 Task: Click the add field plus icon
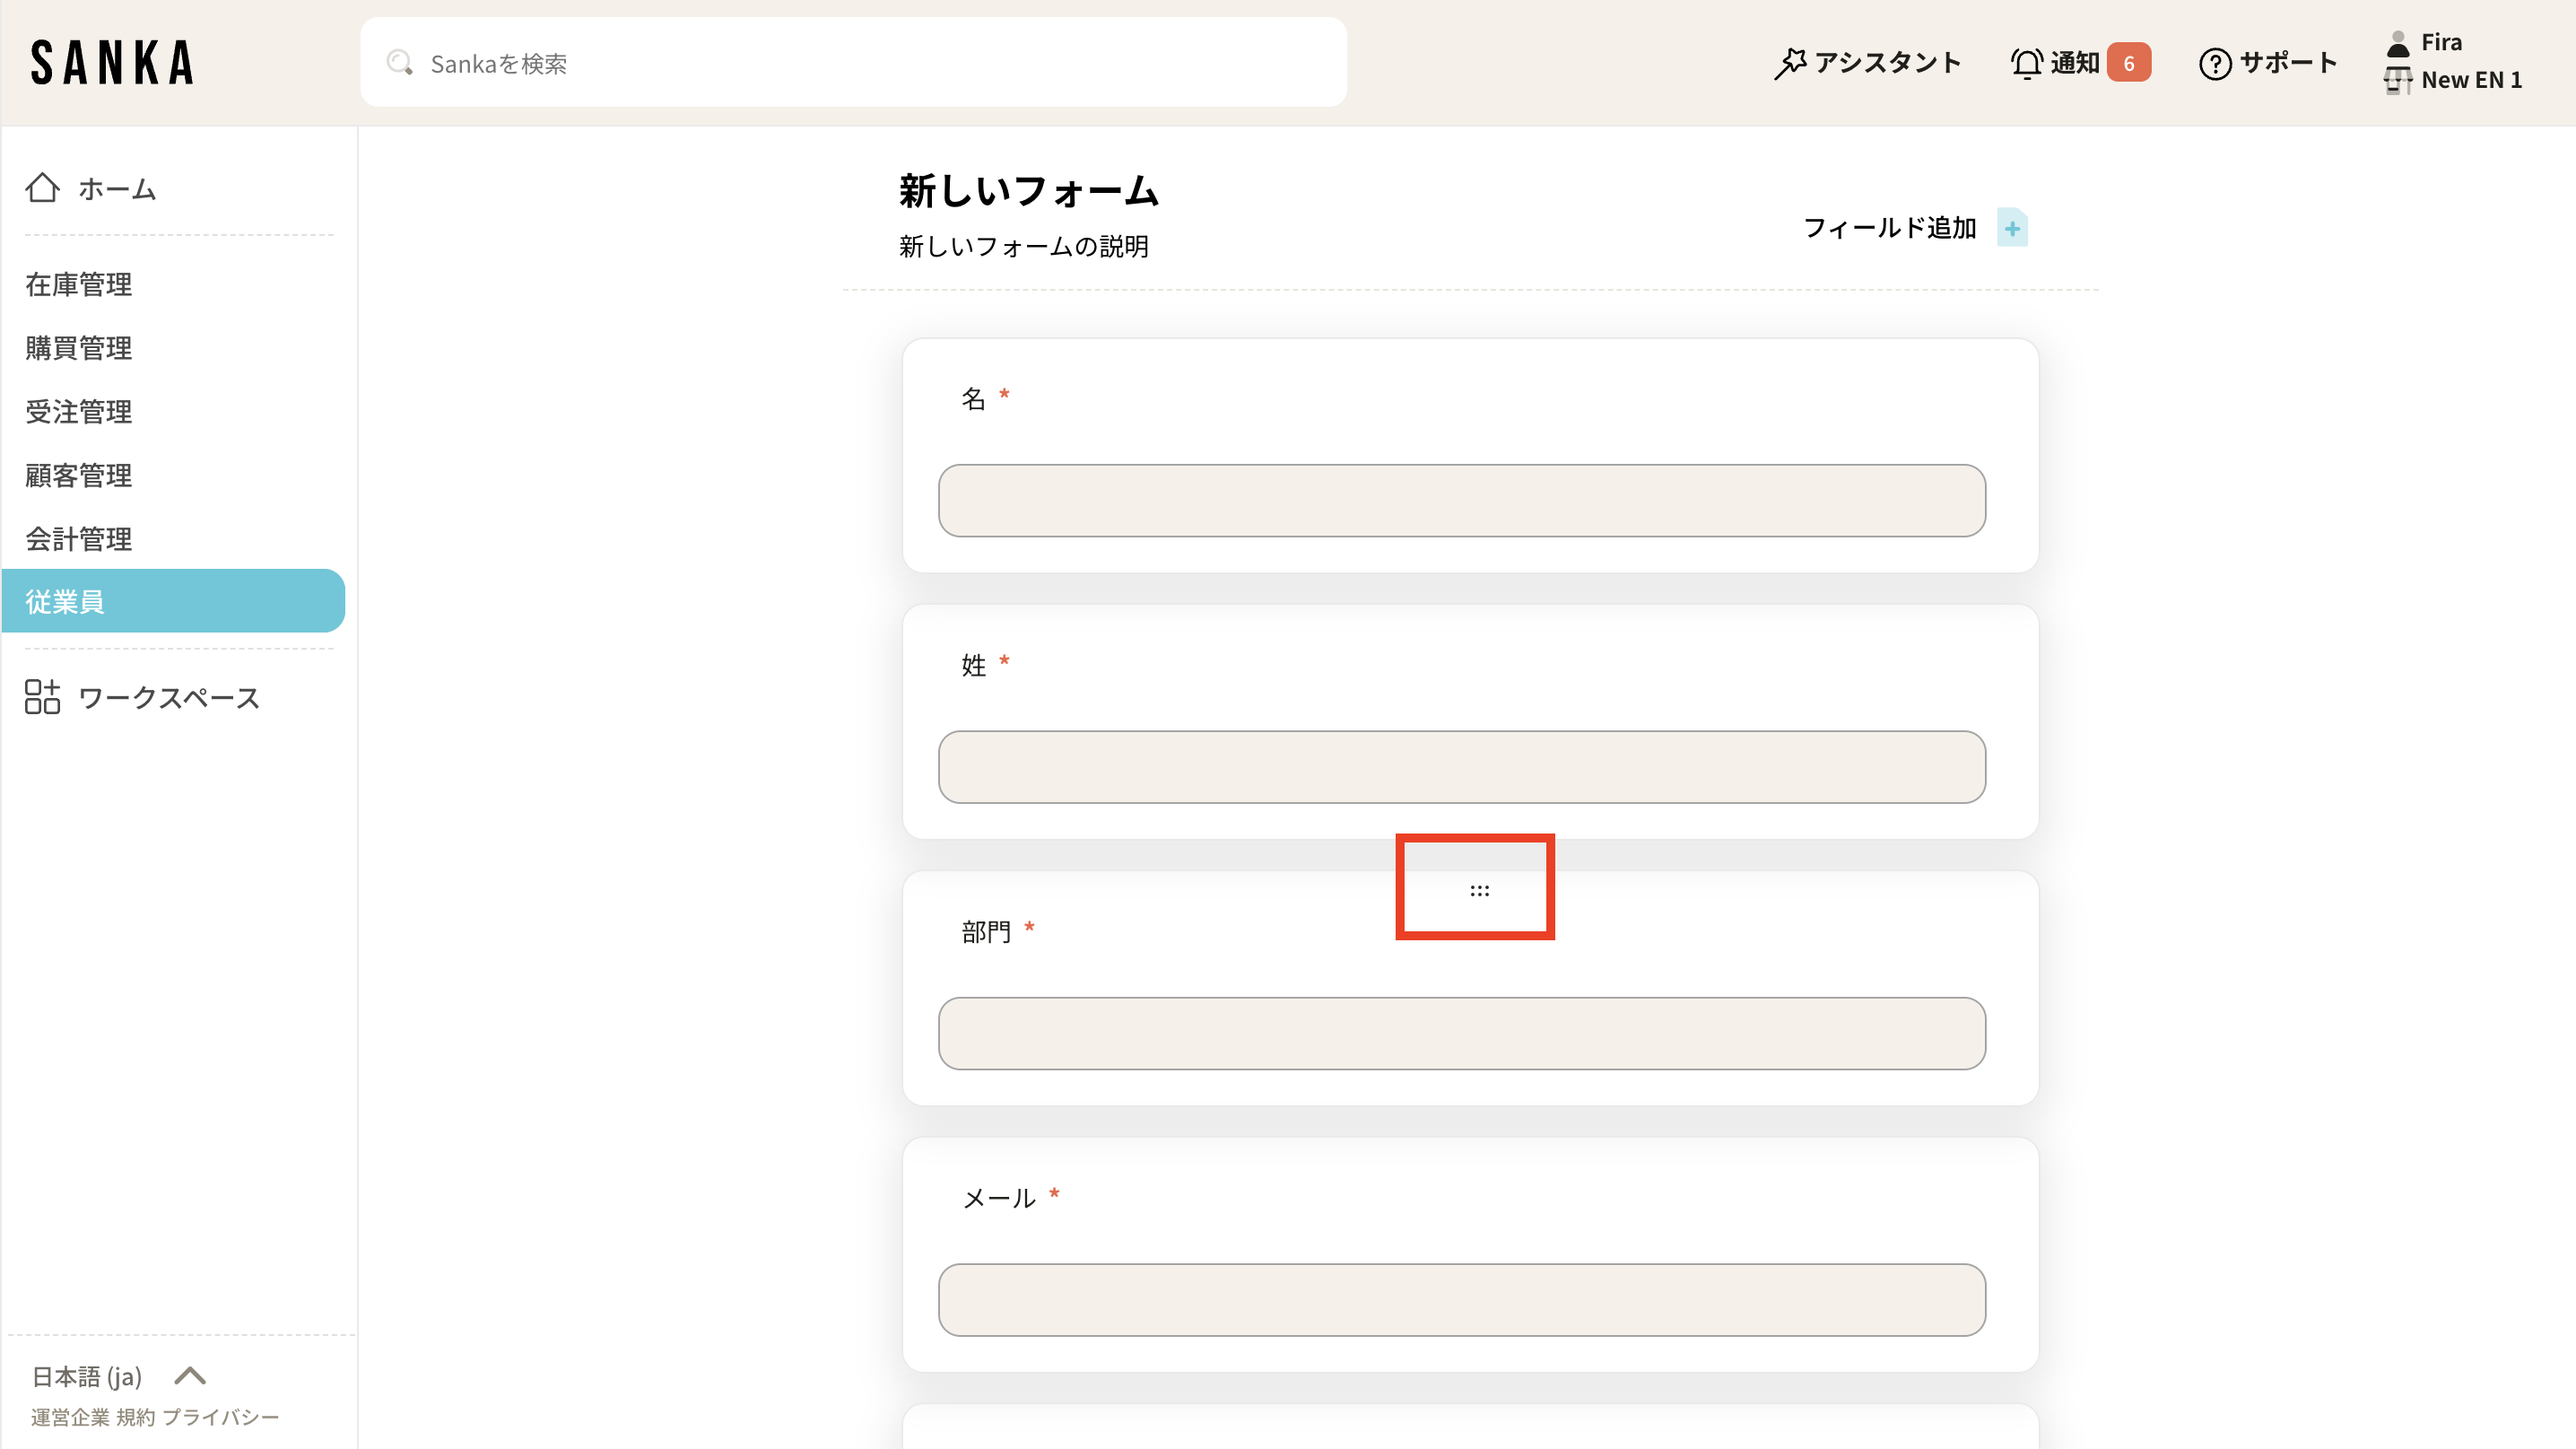pos(2012,229)
